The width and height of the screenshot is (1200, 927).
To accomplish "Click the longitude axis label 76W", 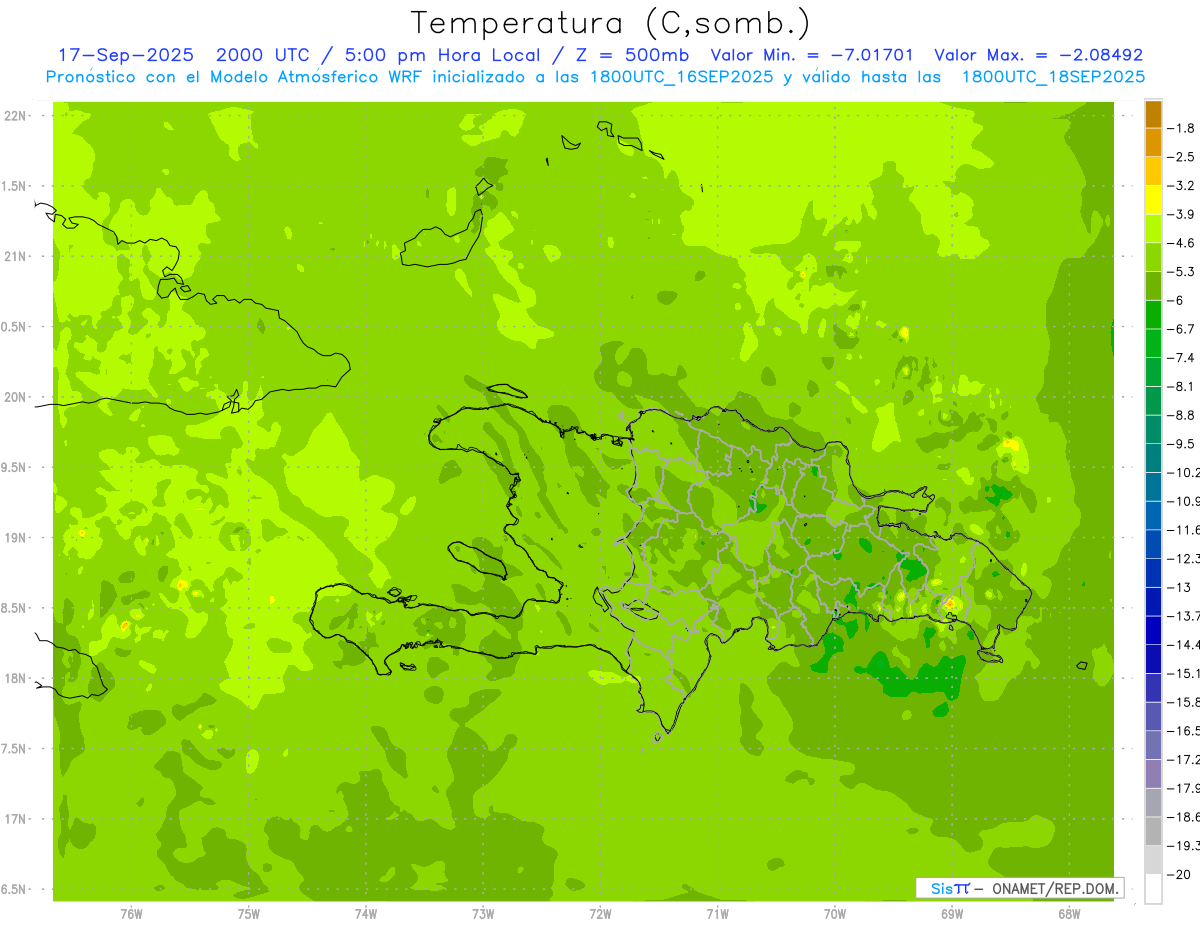I will tap(131, 914).
